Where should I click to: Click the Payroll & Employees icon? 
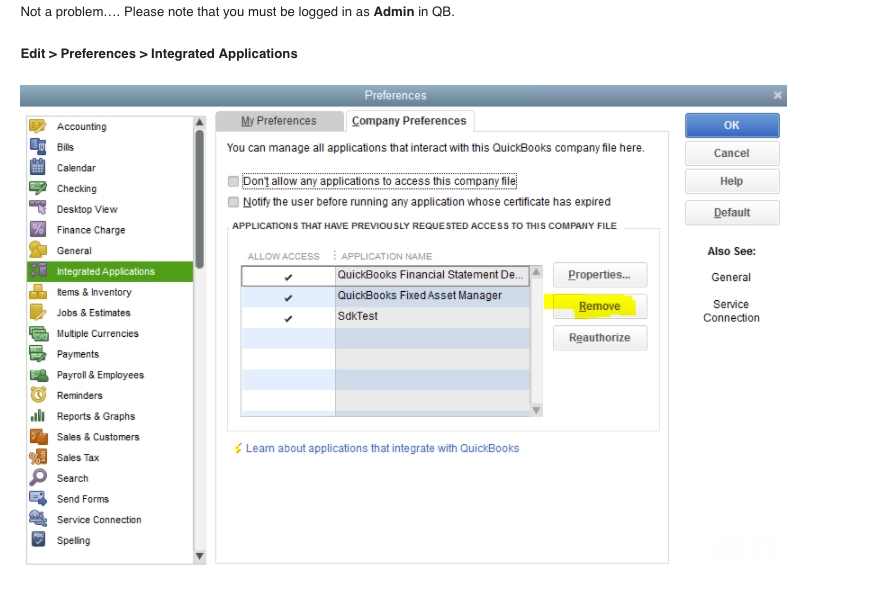click(x=38, y=374)
